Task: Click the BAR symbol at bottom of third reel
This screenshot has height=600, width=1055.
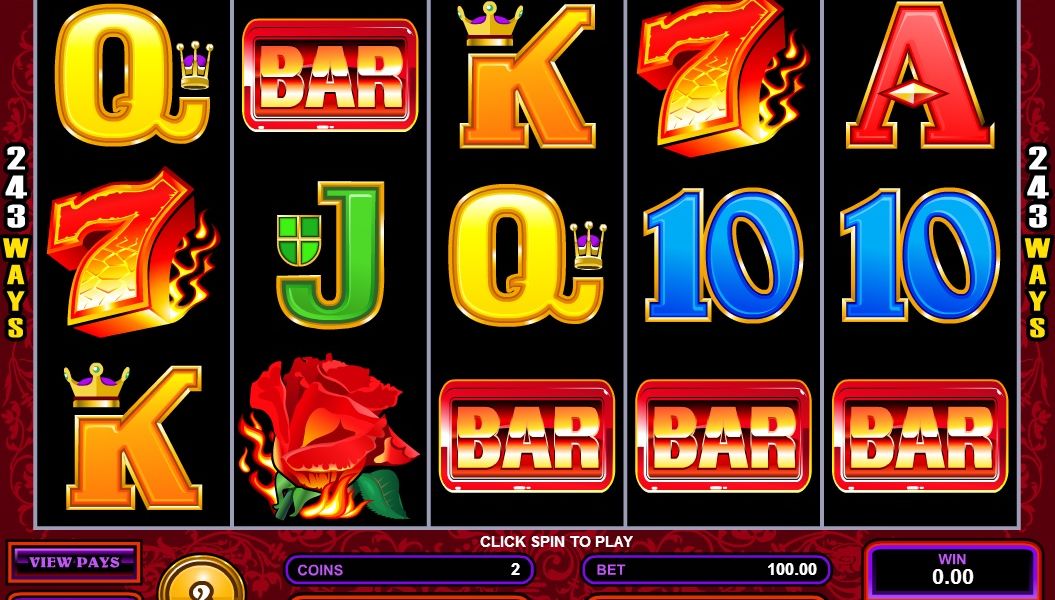Action: pos(527,436)
